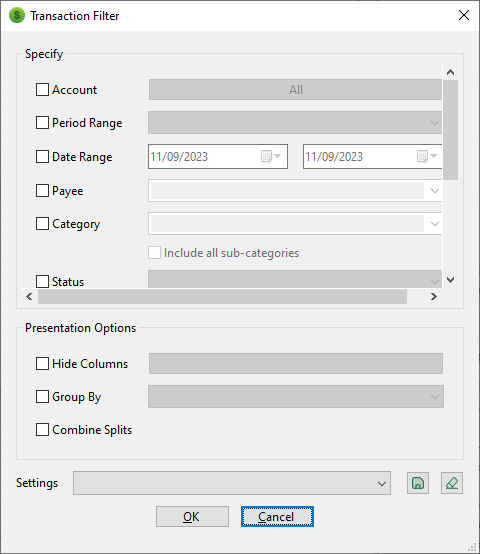This screenshot has width=480, height=554.
Task: Tick the Period Range checkbox
Action: pyautogui.click(x=42, y=123)
